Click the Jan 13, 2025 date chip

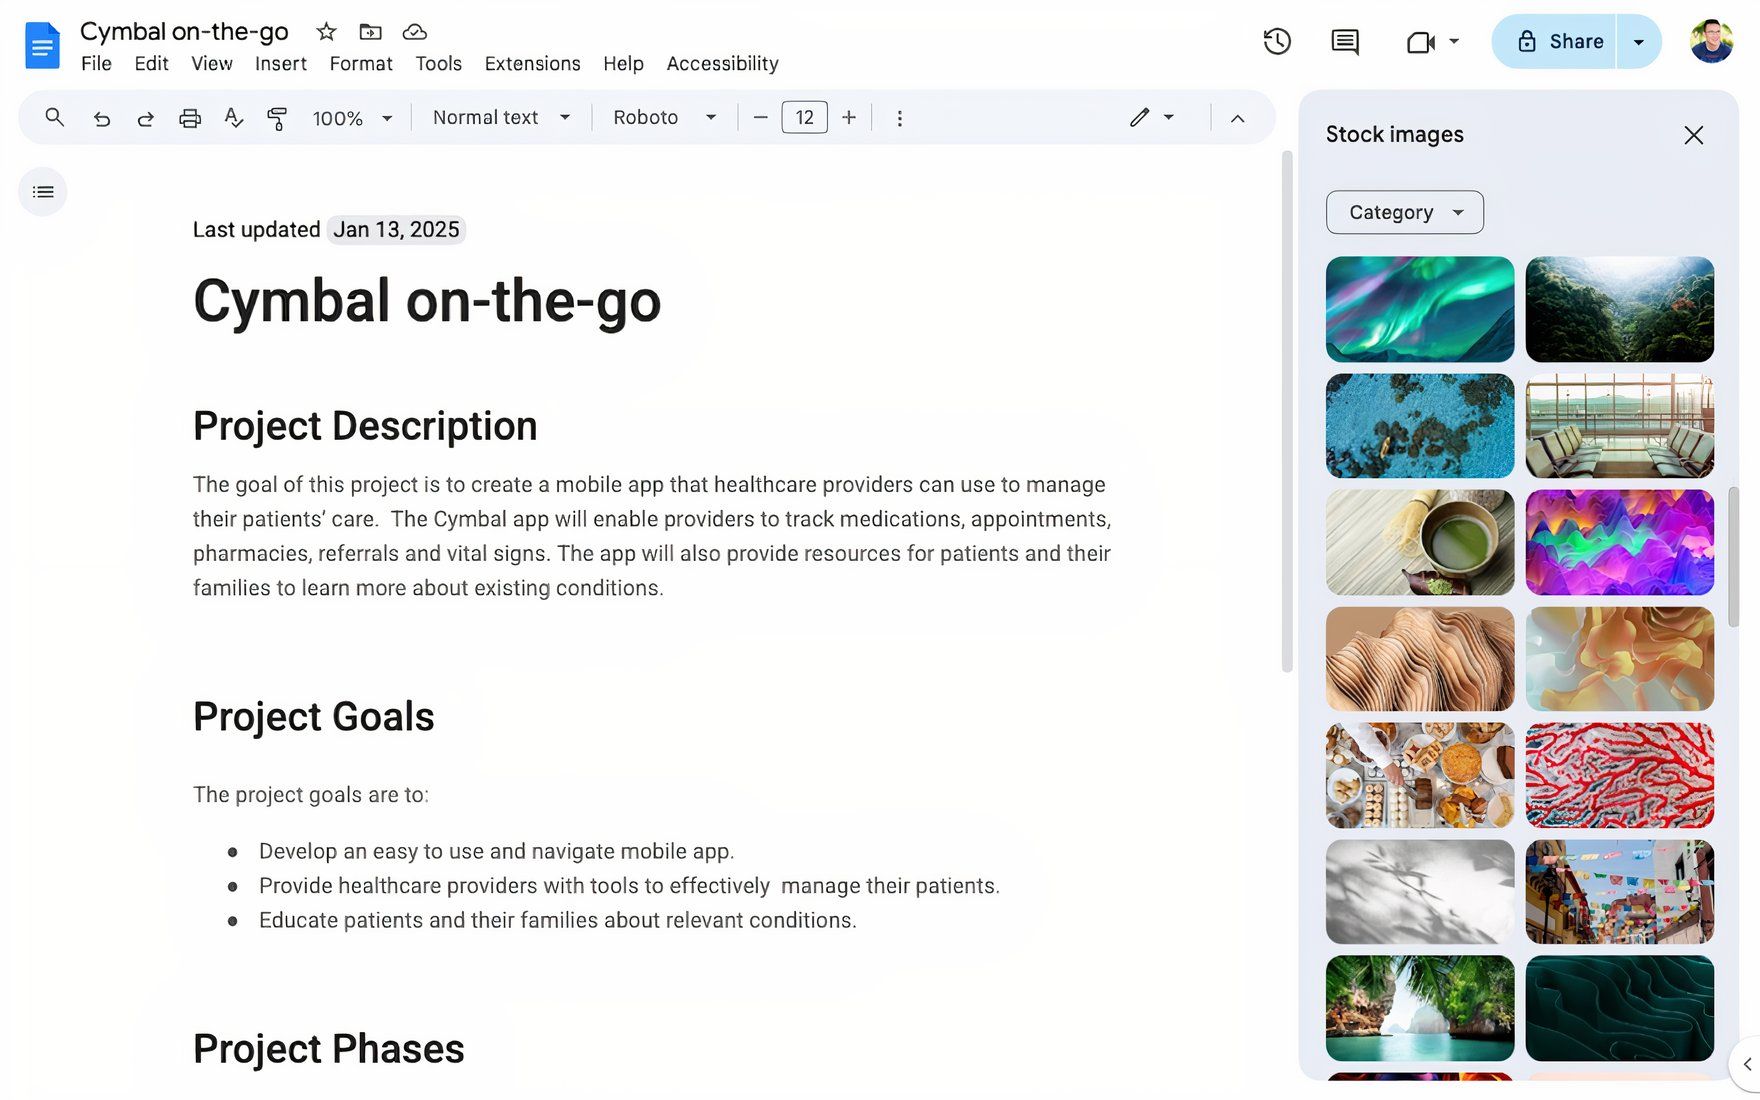click(396, 230)
